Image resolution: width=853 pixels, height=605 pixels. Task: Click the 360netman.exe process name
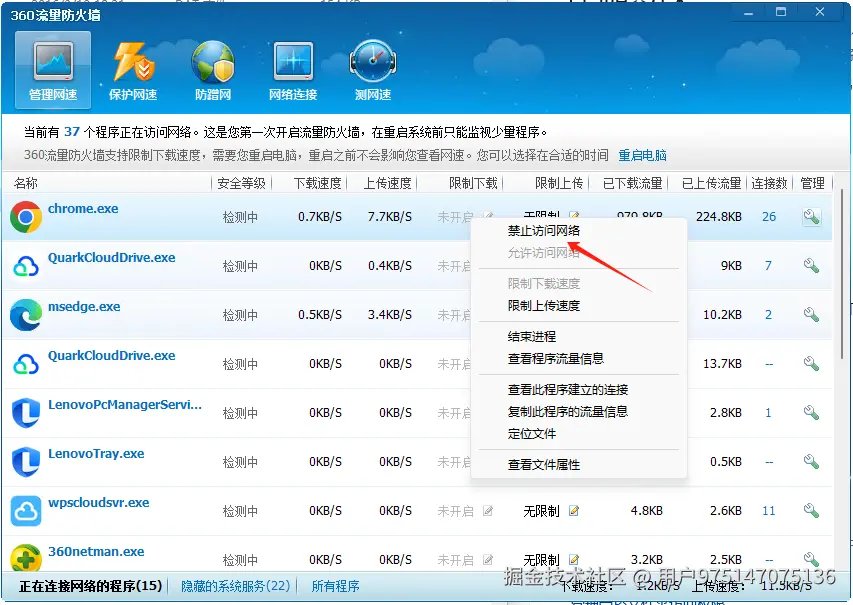96,552
